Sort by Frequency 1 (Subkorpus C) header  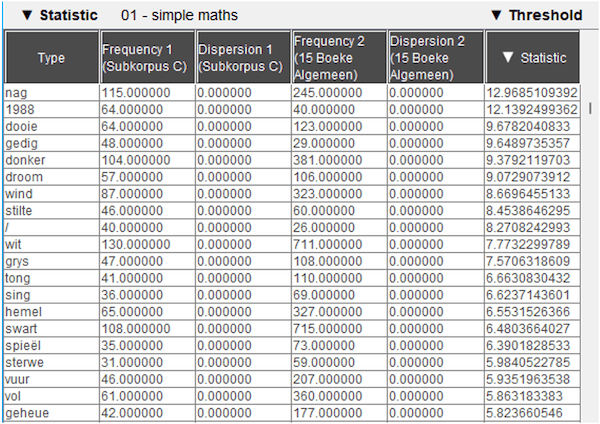(x=145, y=58)
